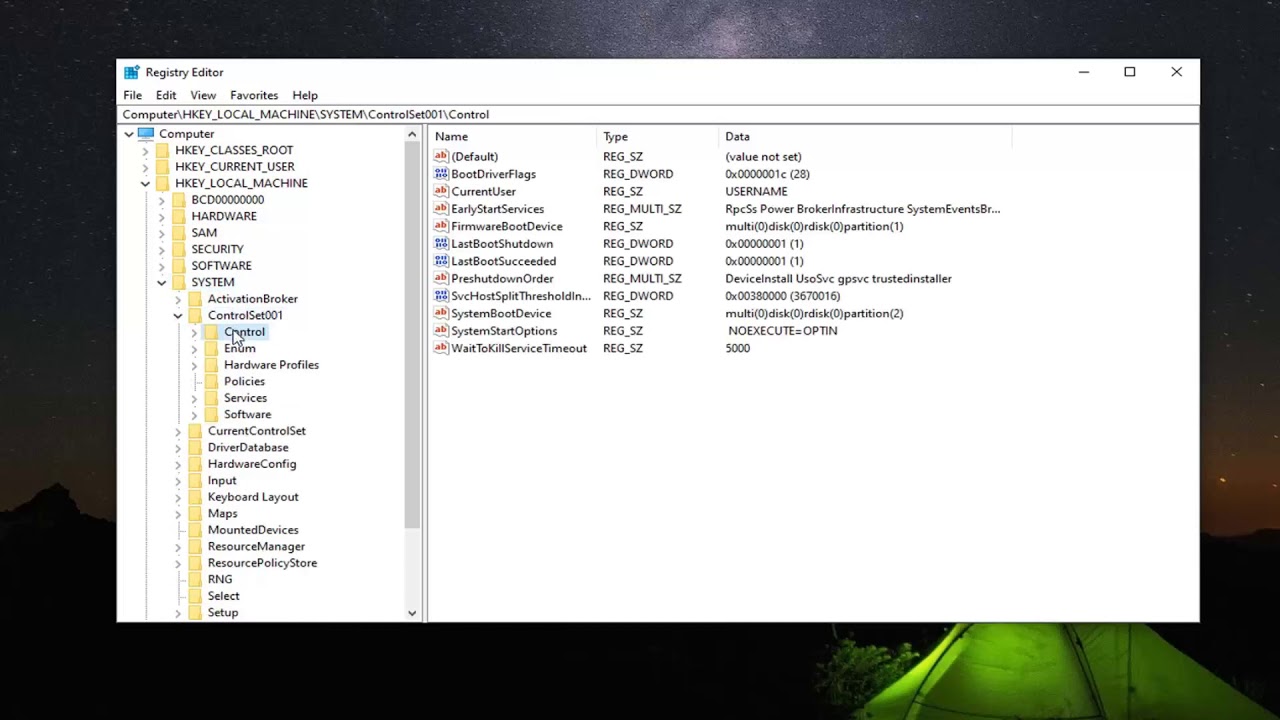Click the Registry Editor title bar icon
1280x720 pixels.
pyautogui.click(x=132, y=72)
